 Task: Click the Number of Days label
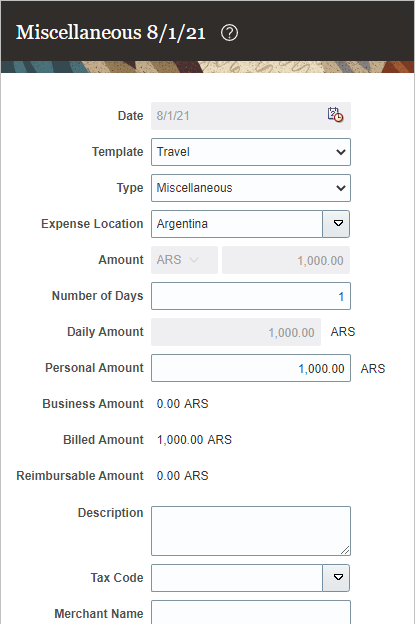[x=97, y=296]
